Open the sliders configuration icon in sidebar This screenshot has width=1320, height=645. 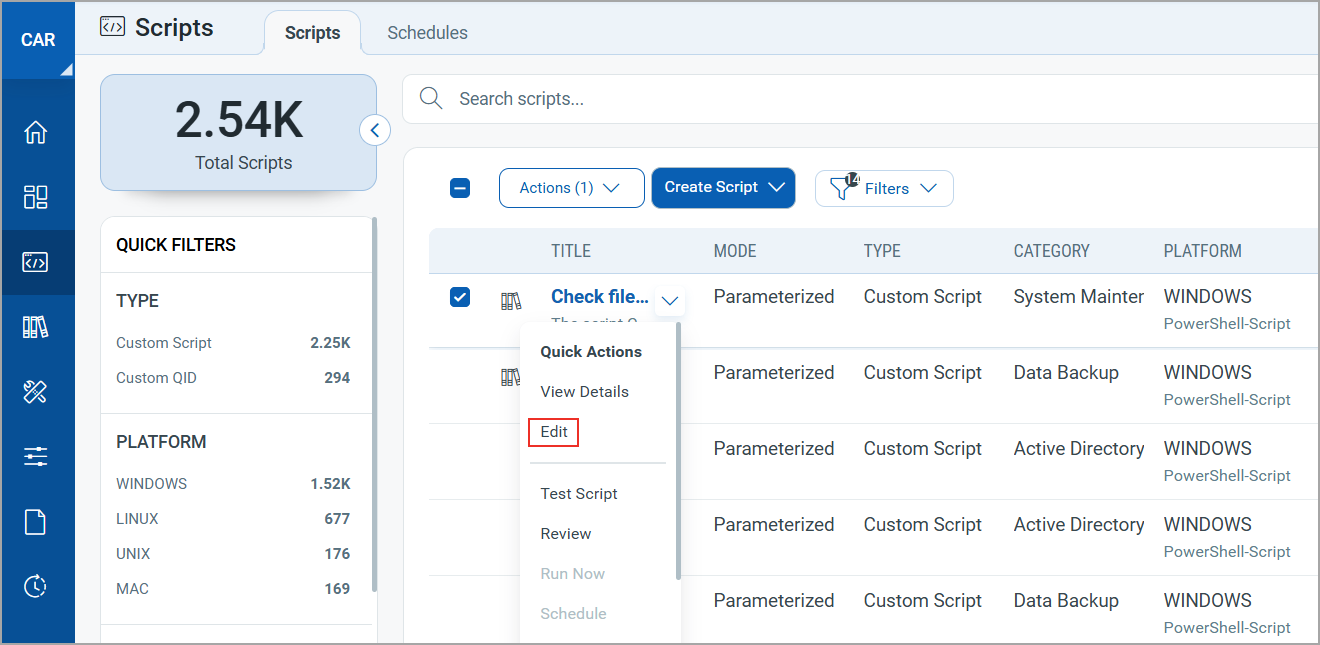coord(36,457)
